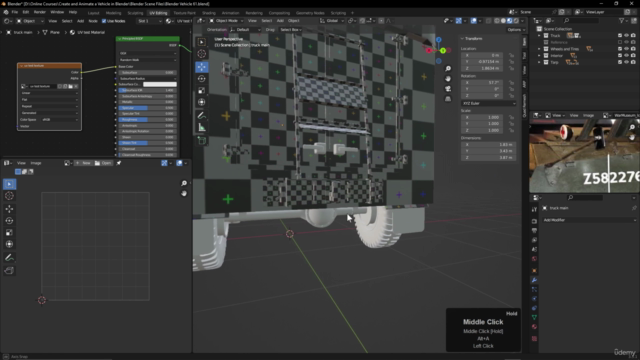Open the Output properties tab icon
640x360 pixels.
[534, 231]
